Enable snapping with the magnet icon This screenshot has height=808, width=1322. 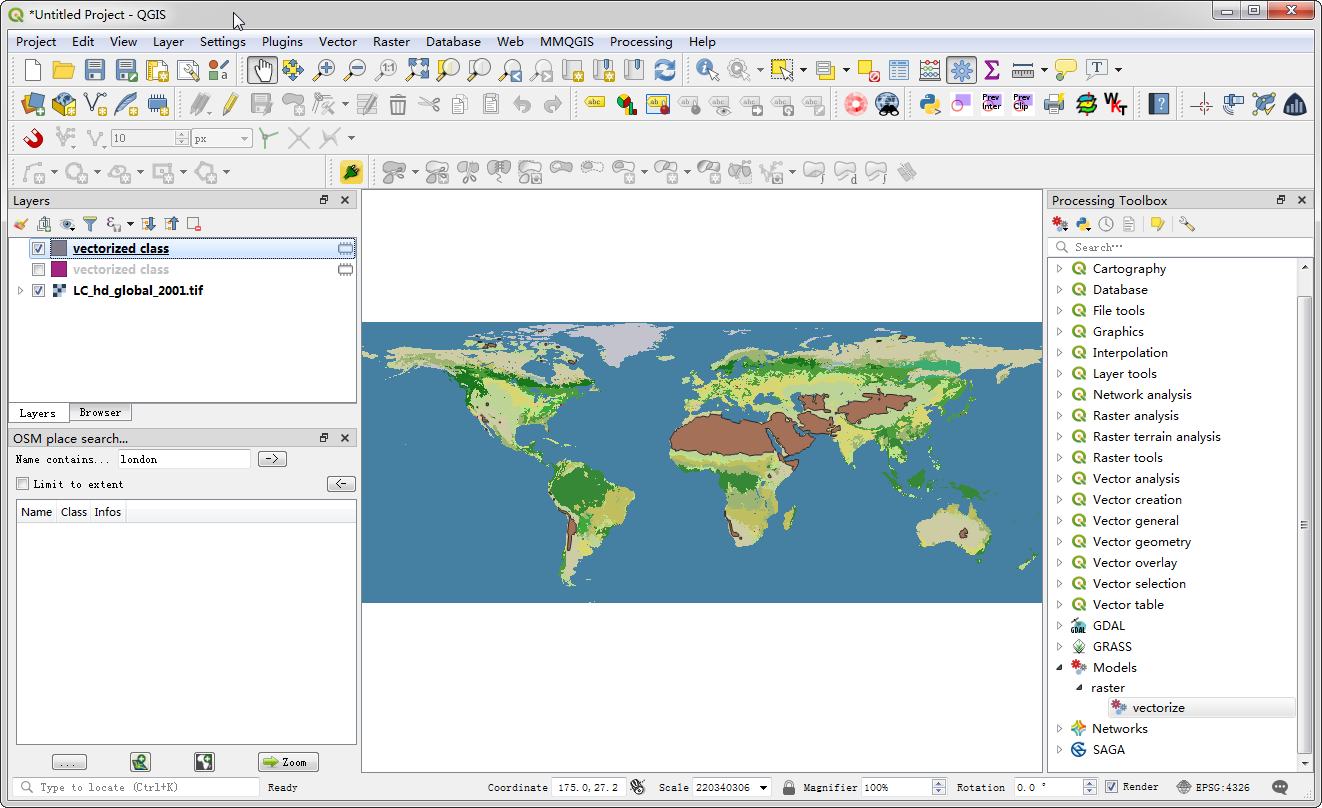[x=33, y=138]
